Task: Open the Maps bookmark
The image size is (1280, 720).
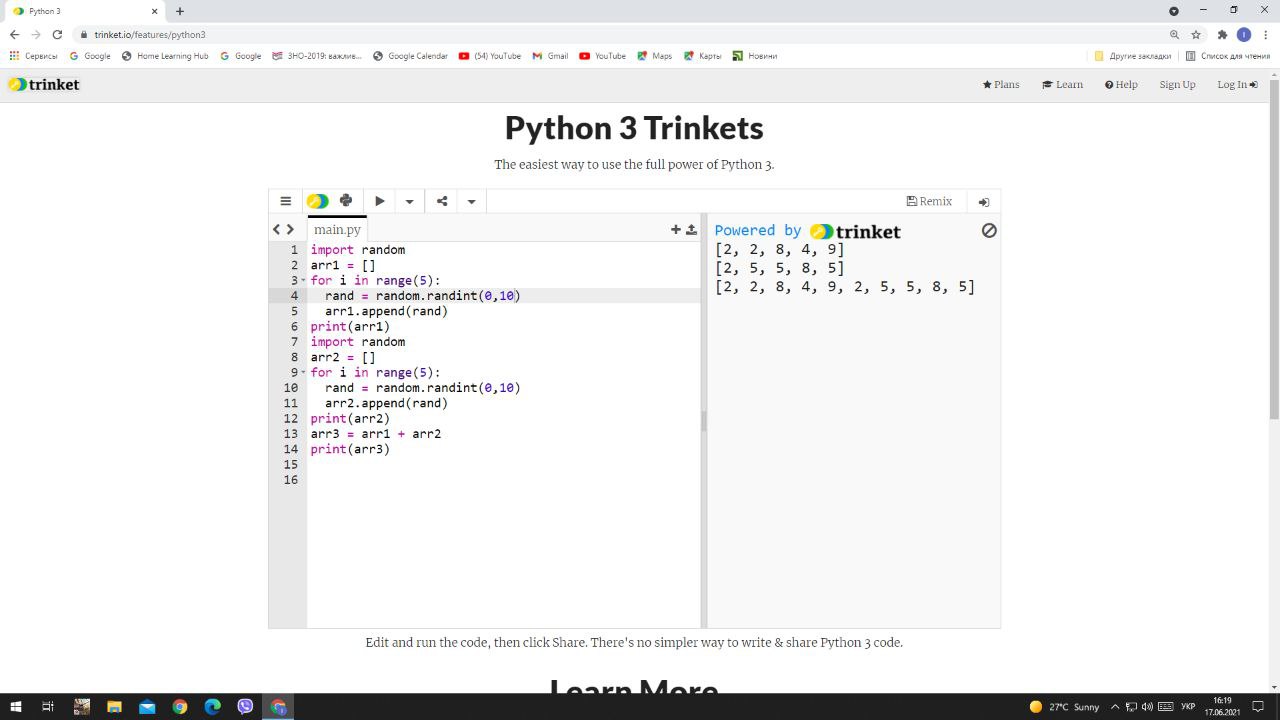Action: point(654,56)
